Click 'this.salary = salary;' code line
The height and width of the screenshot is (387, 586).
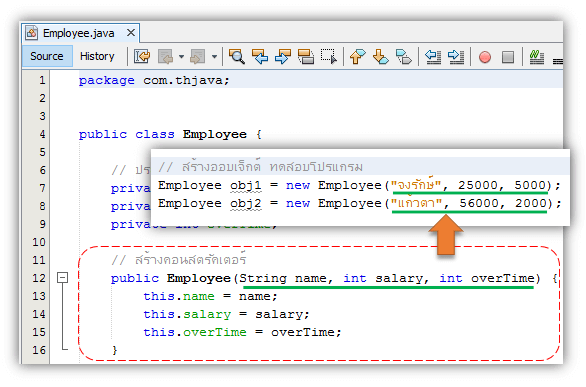pos(226,314)
